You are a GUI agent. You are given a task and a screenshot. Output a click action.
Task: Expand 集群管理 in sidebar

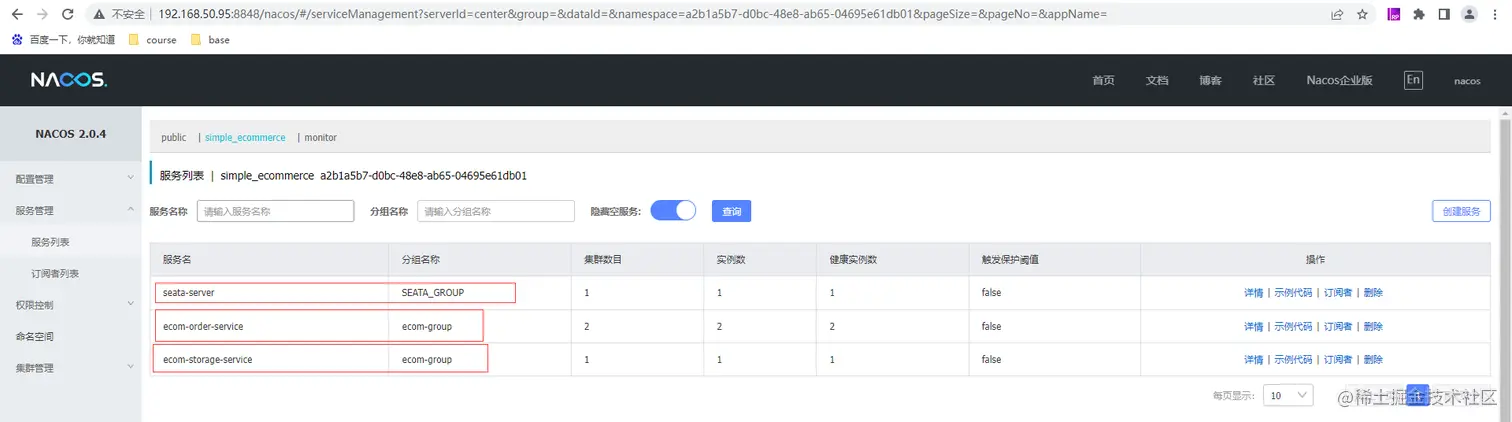point(70,367)
